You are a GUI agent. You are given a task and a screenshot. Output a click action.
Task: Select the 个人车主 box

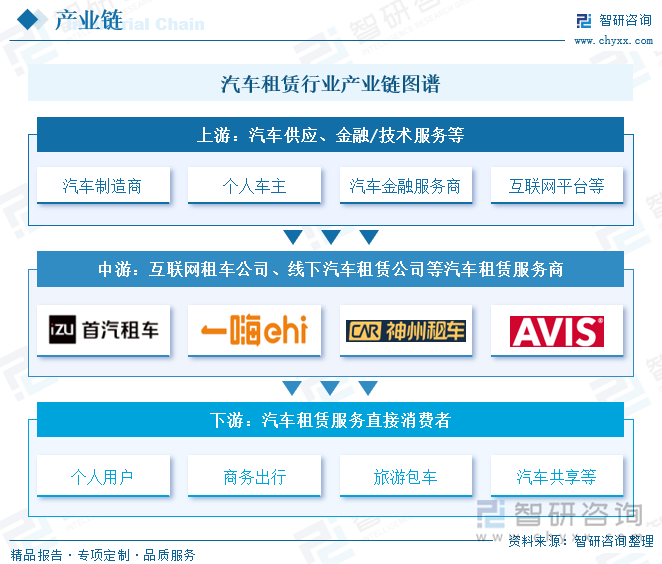(x=254, y=186)
